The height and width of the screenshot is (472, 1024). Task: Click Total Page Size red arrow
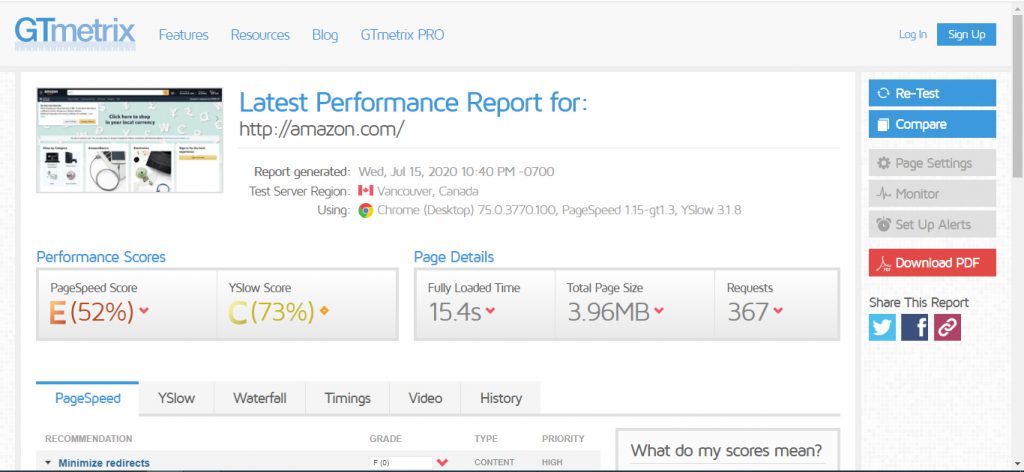click(659, 311)
